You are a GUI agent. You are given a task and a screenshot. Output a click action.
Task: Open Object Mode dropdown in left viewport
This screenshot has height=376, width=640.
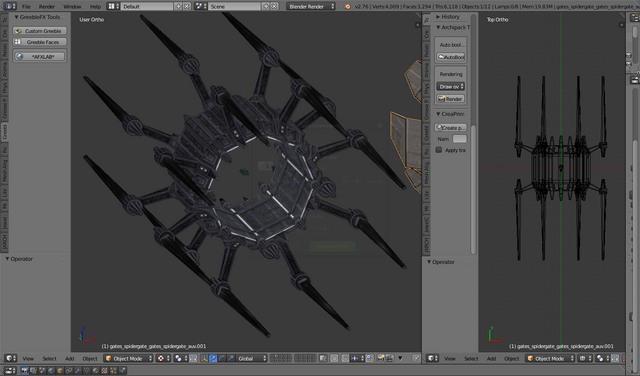coord(128,358)
